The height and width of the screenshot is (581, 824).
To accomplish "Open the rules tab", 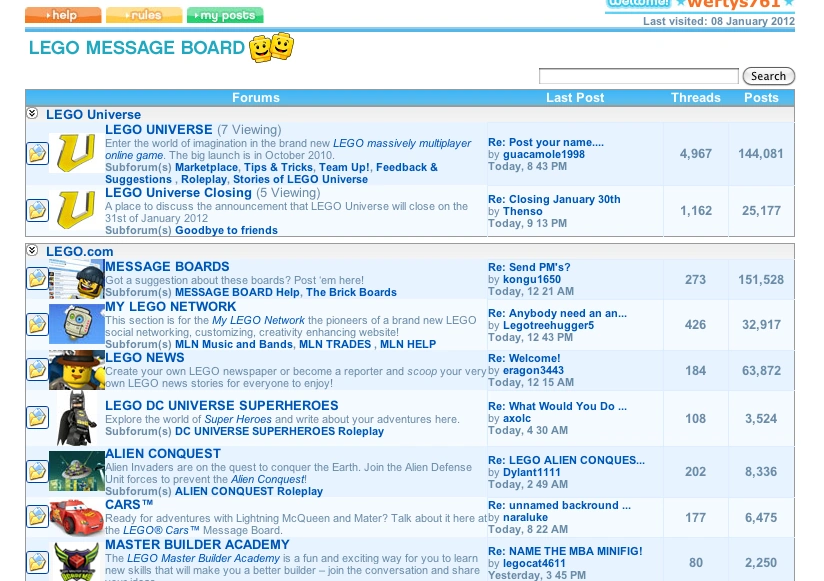I will coord(144,15).
